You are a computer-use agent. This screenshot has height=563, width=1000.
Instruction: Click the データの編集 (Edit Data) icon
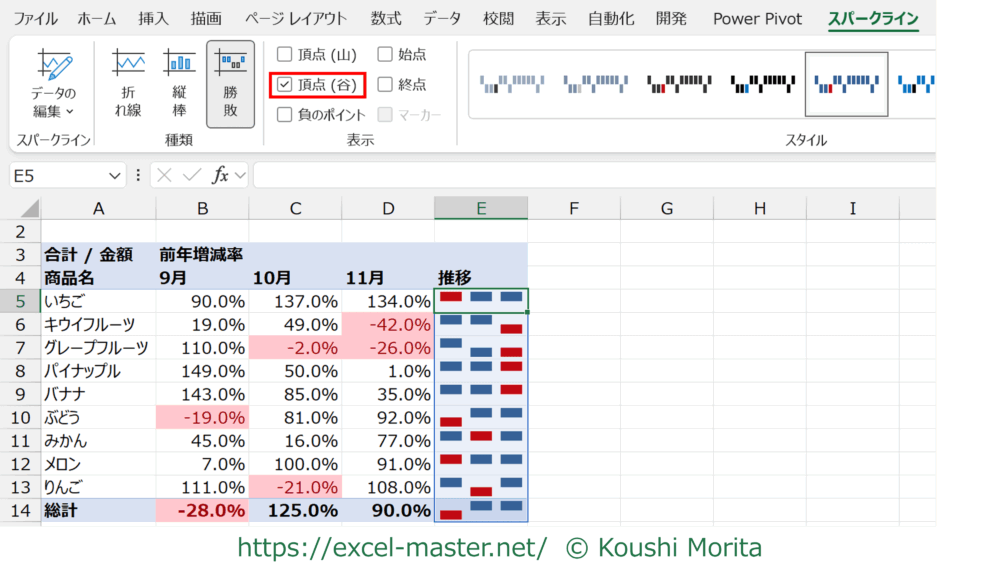[54, 68]
